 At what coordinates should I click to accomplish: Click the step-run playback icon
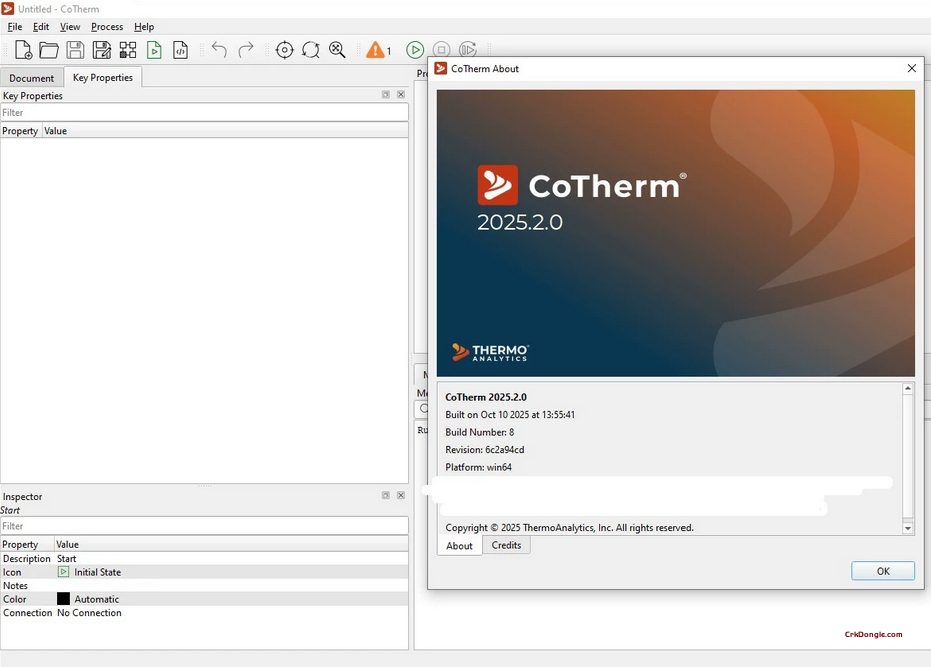point(468,50)
